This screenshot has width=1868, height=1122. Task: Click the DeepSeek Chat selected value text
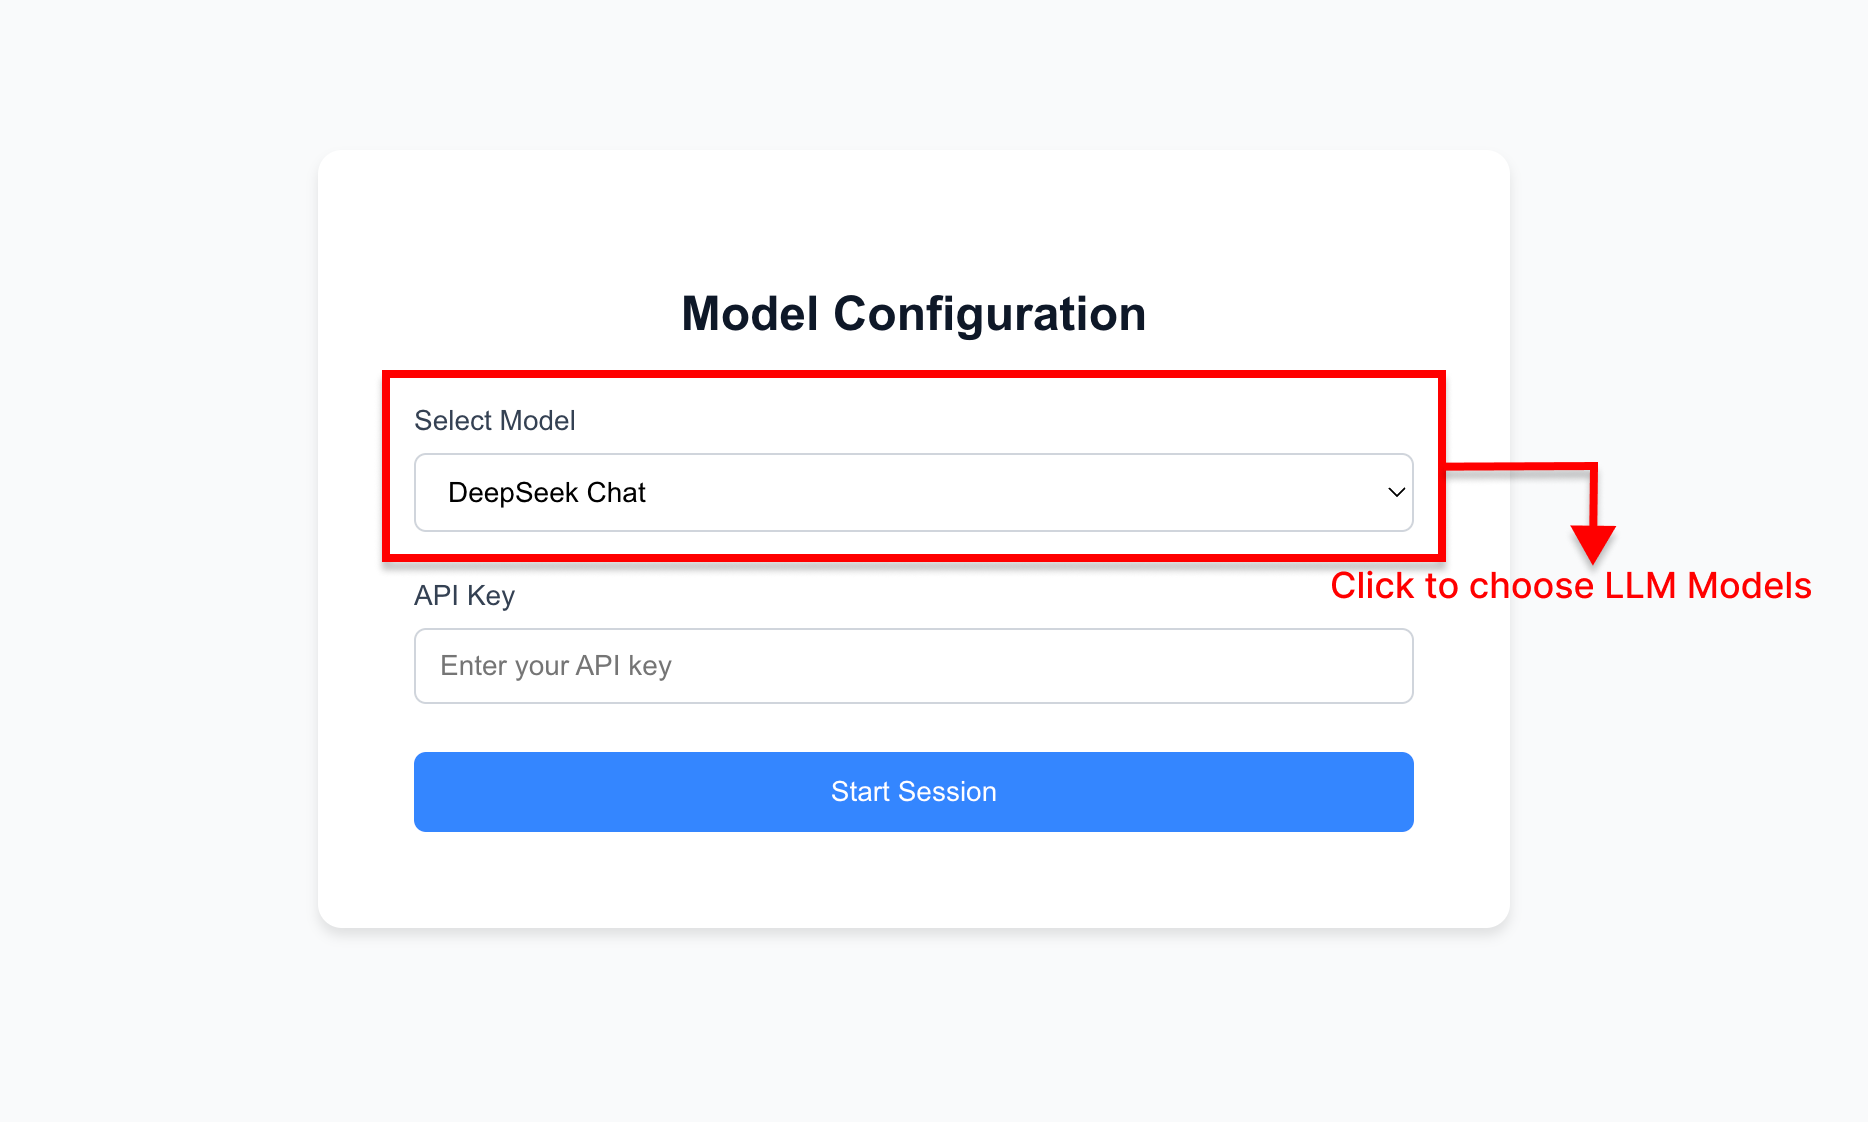click(x=546, y=492)
